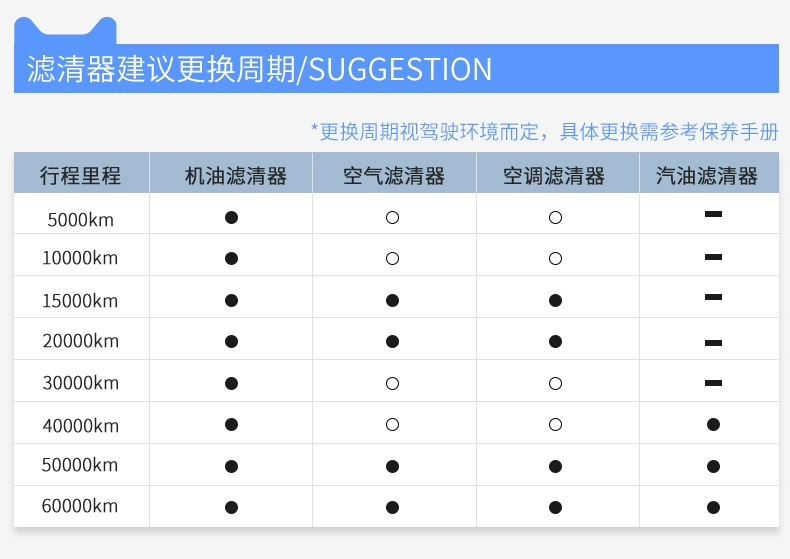Click the 30000km row label
Image resolution: width=790 pixels, height=559 pixels.
[x=81, y=383]
